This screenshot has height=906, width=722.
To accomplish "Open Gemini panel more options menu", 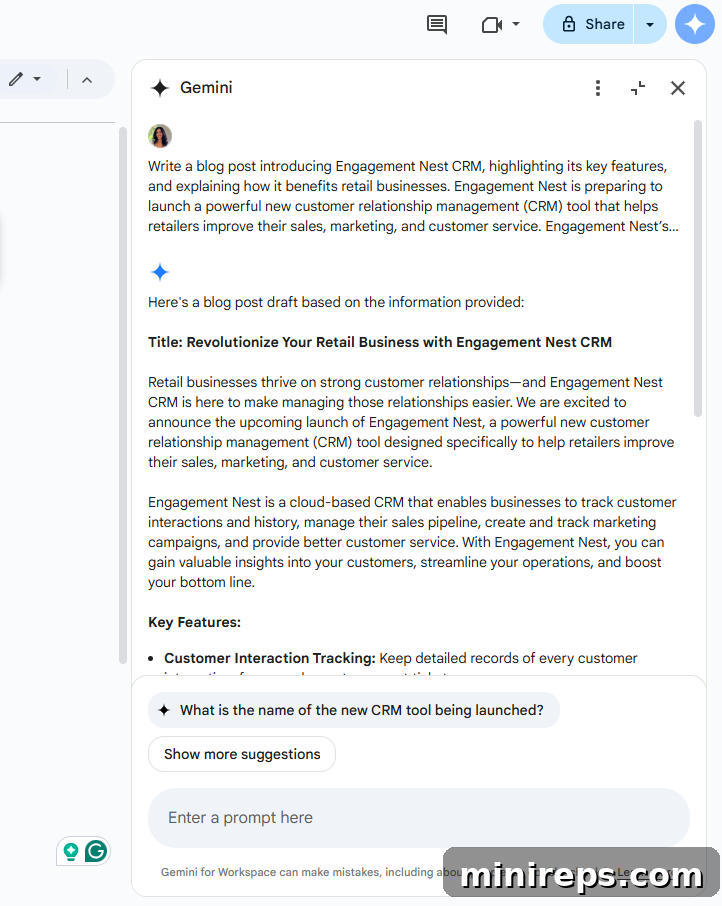I will click(598, 88).
